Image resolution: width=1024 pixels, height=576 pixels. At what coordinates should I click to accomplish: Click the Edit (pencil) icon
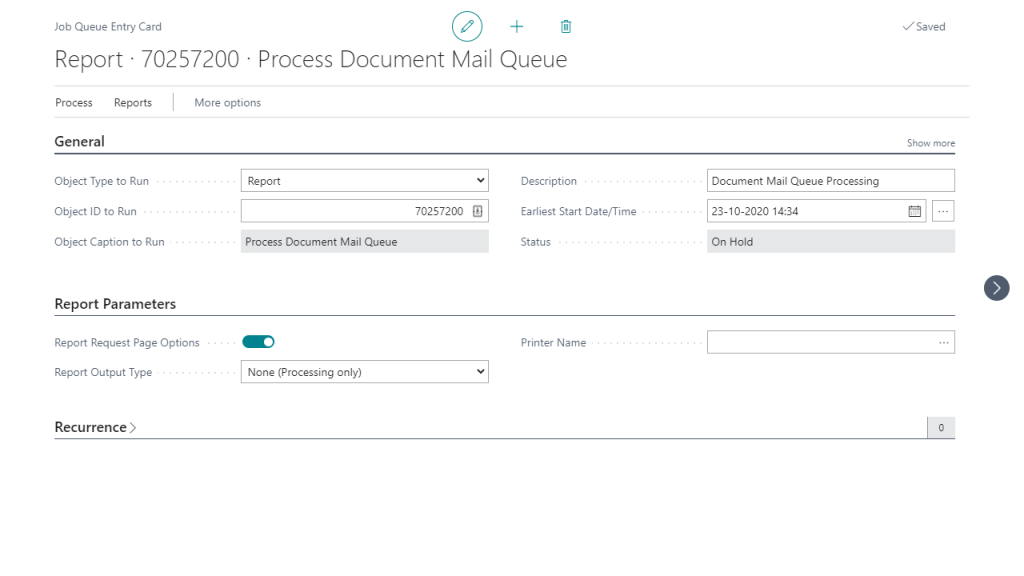point(467,26)
